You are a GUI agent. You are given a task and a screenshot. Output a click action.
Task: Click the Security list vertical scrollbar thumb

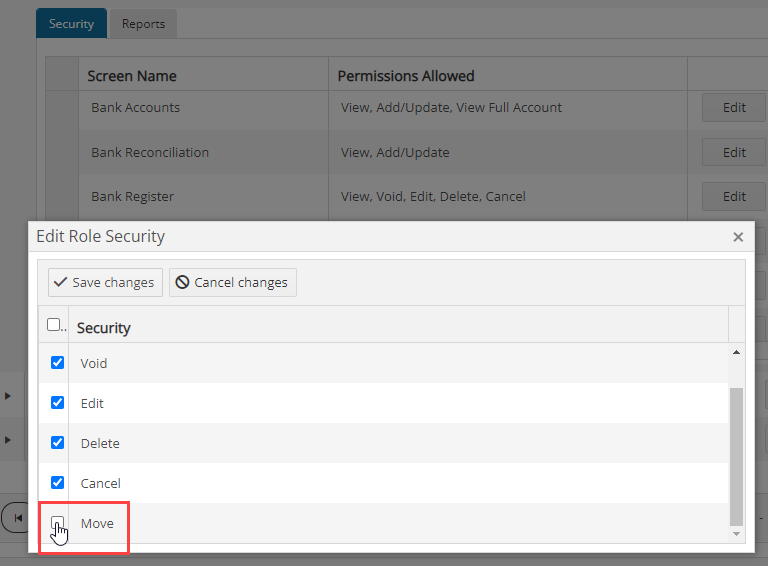click(736, 456)
